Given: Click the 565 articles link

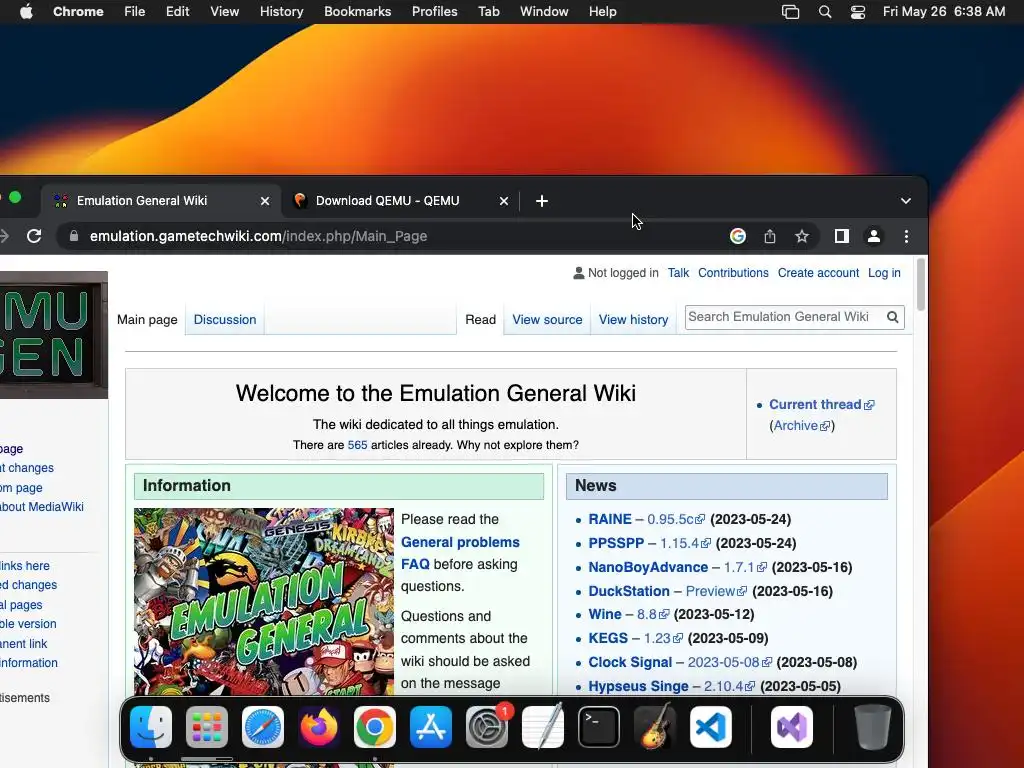Looking at the screenshot, I should (x=357, y=445).
